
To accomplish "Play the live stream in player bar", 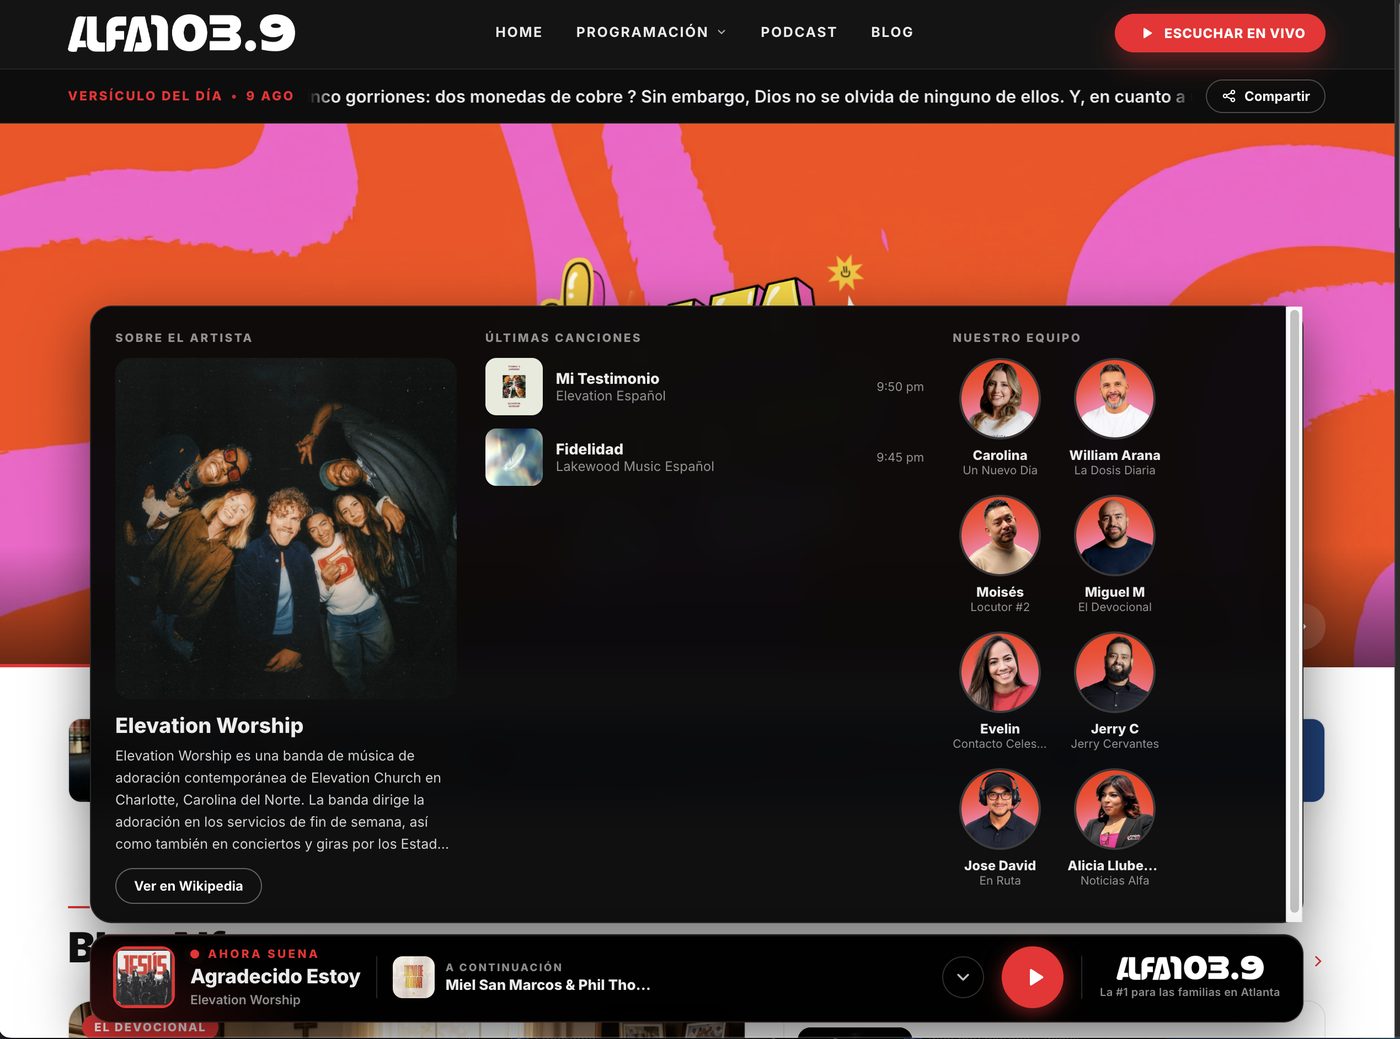I will pyautogui.click(x=1032, y=977).
